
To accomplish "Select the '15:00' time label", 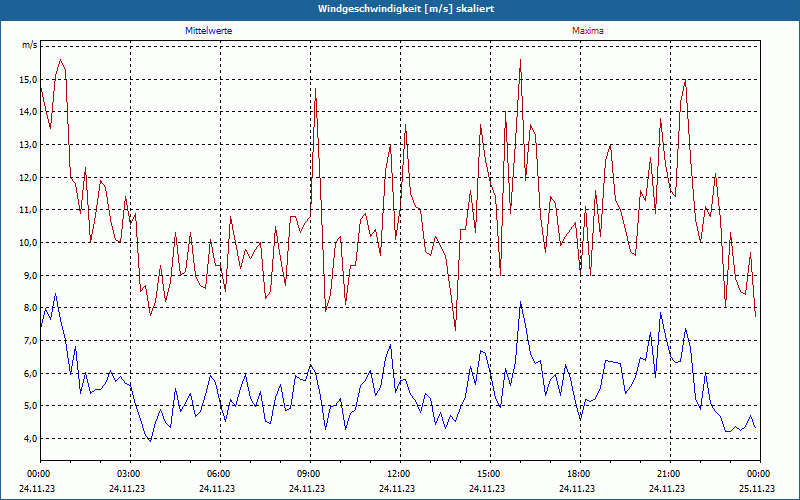I will click(490, 474).
